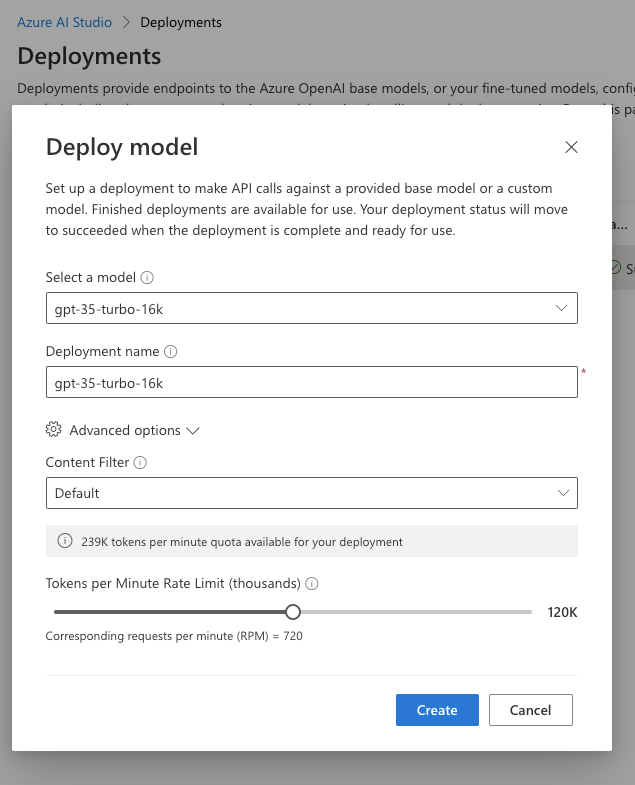Click the Deployments breadcrumb item
Viewport: 635px width, 785px height.
point(181,23)
